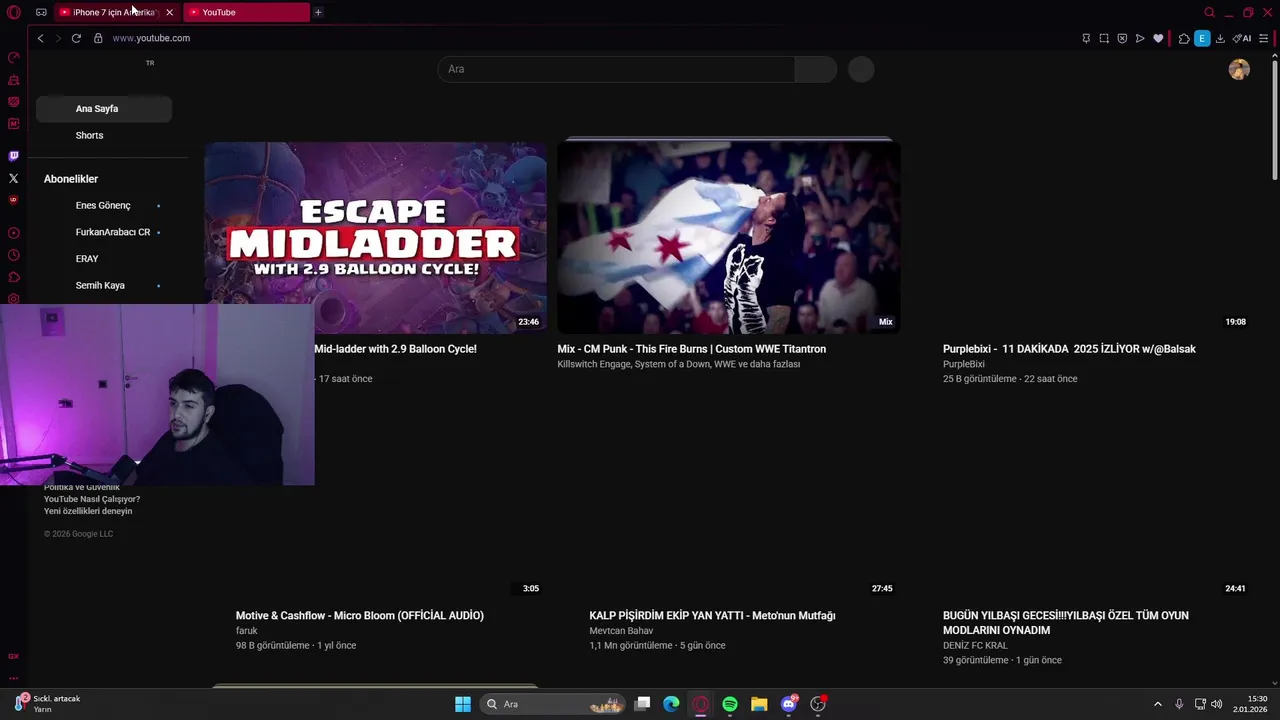Click the YouTube search field 'Ara'
The width and height of the screenshot is (1280, 720).
tap(616, 69)
